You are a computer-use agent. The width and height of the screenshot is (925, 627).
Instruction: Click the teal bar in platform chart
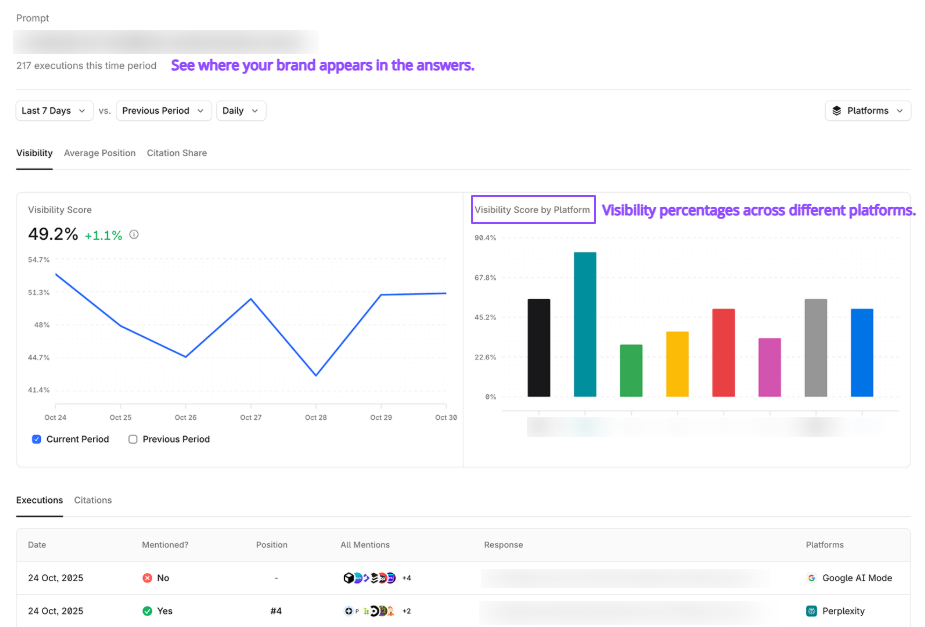click(585, 325)
